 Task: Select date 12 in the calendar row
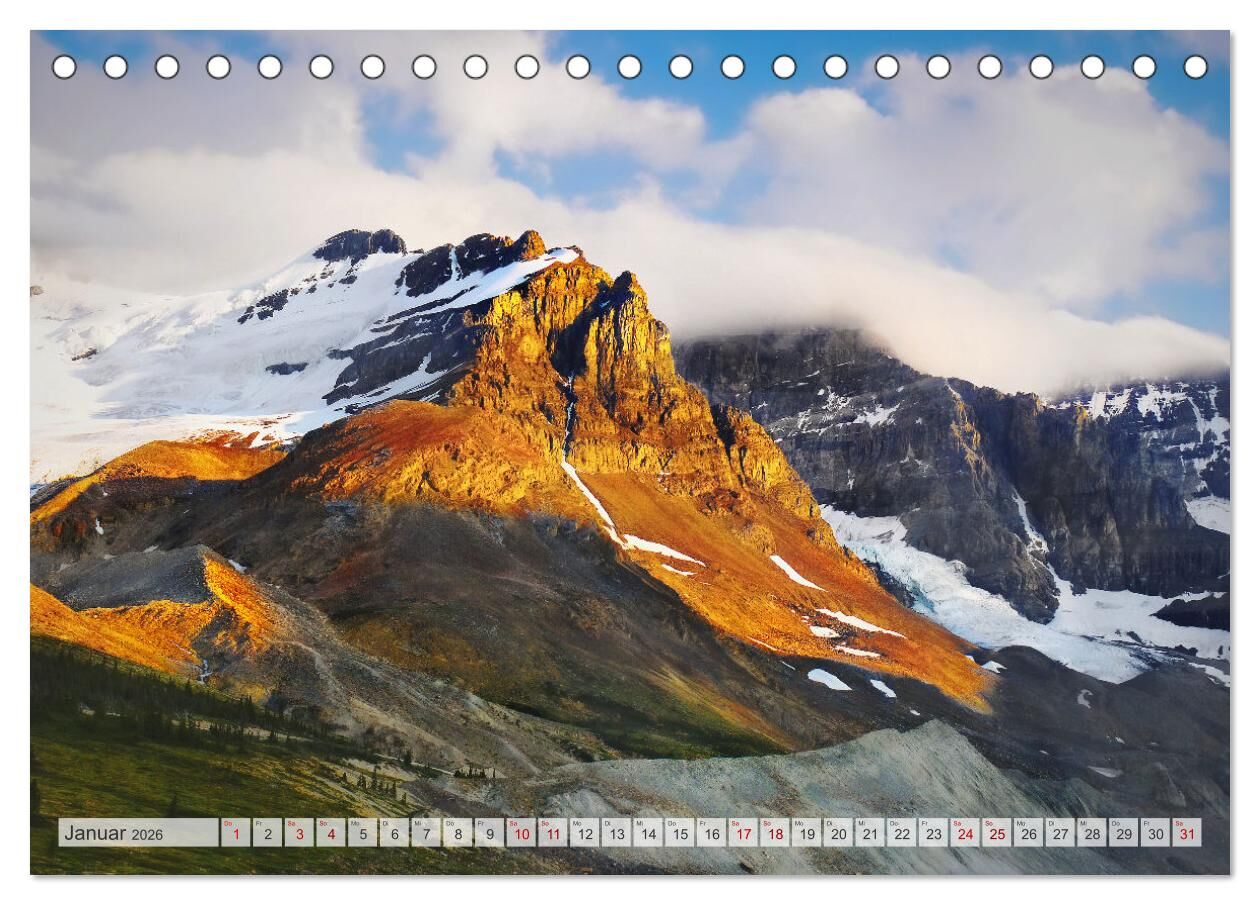pyautogui.click(x=585, y=833)
